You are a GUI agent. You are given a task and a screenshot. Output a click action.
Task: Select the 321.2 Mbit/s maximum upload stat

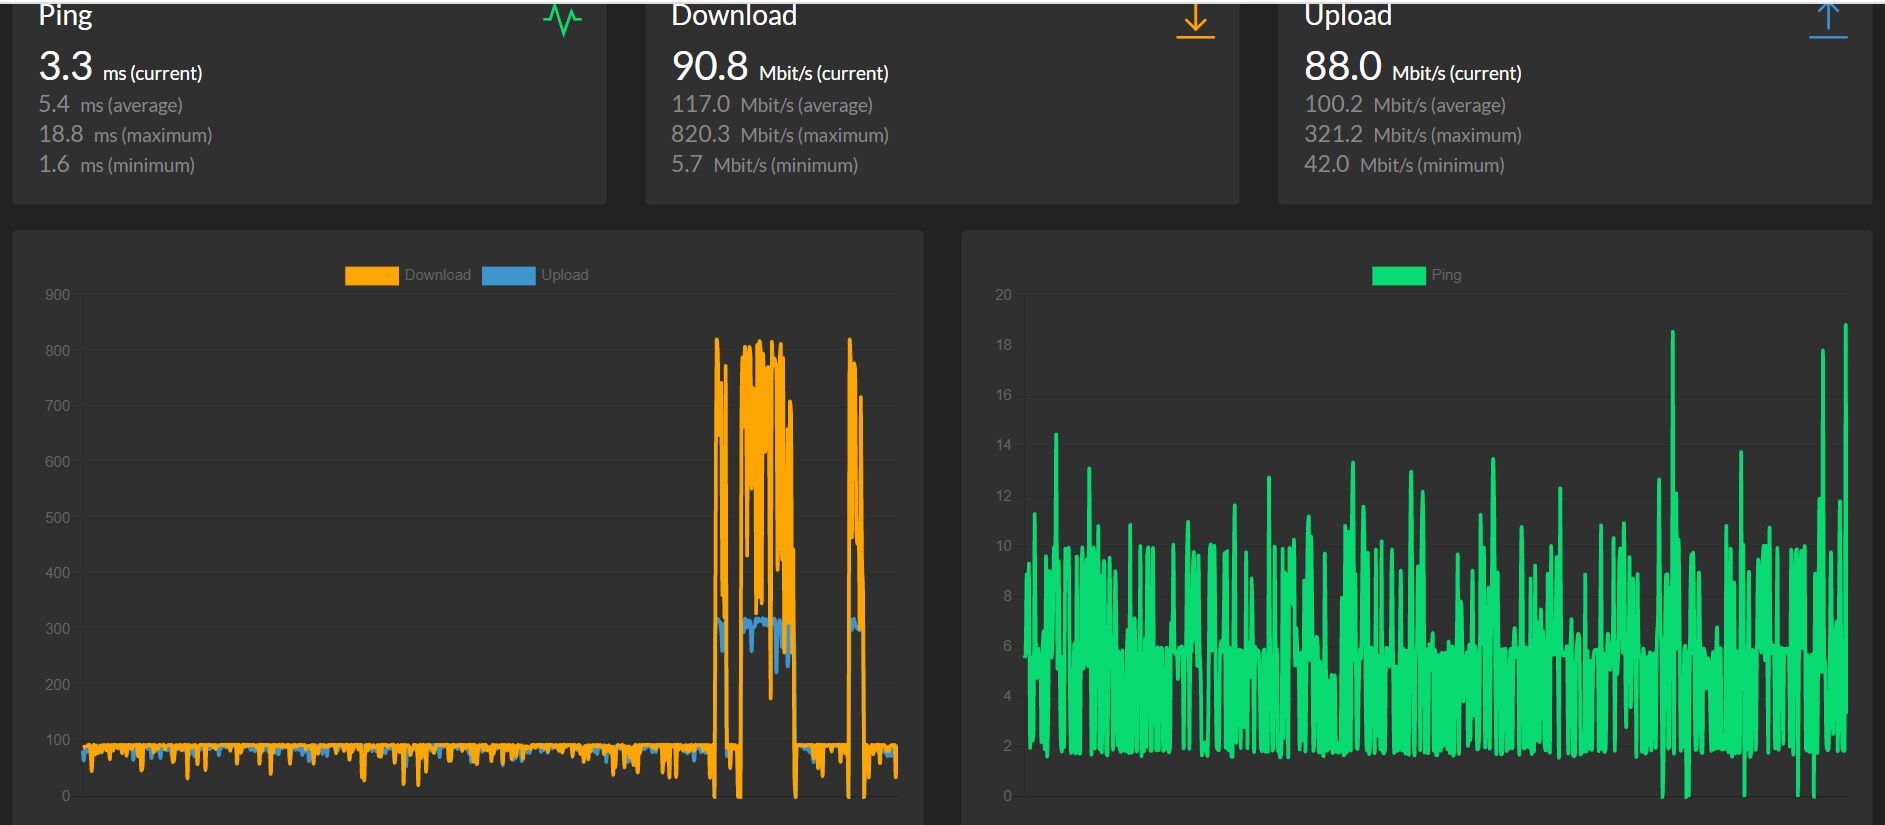click(1413, 134)
